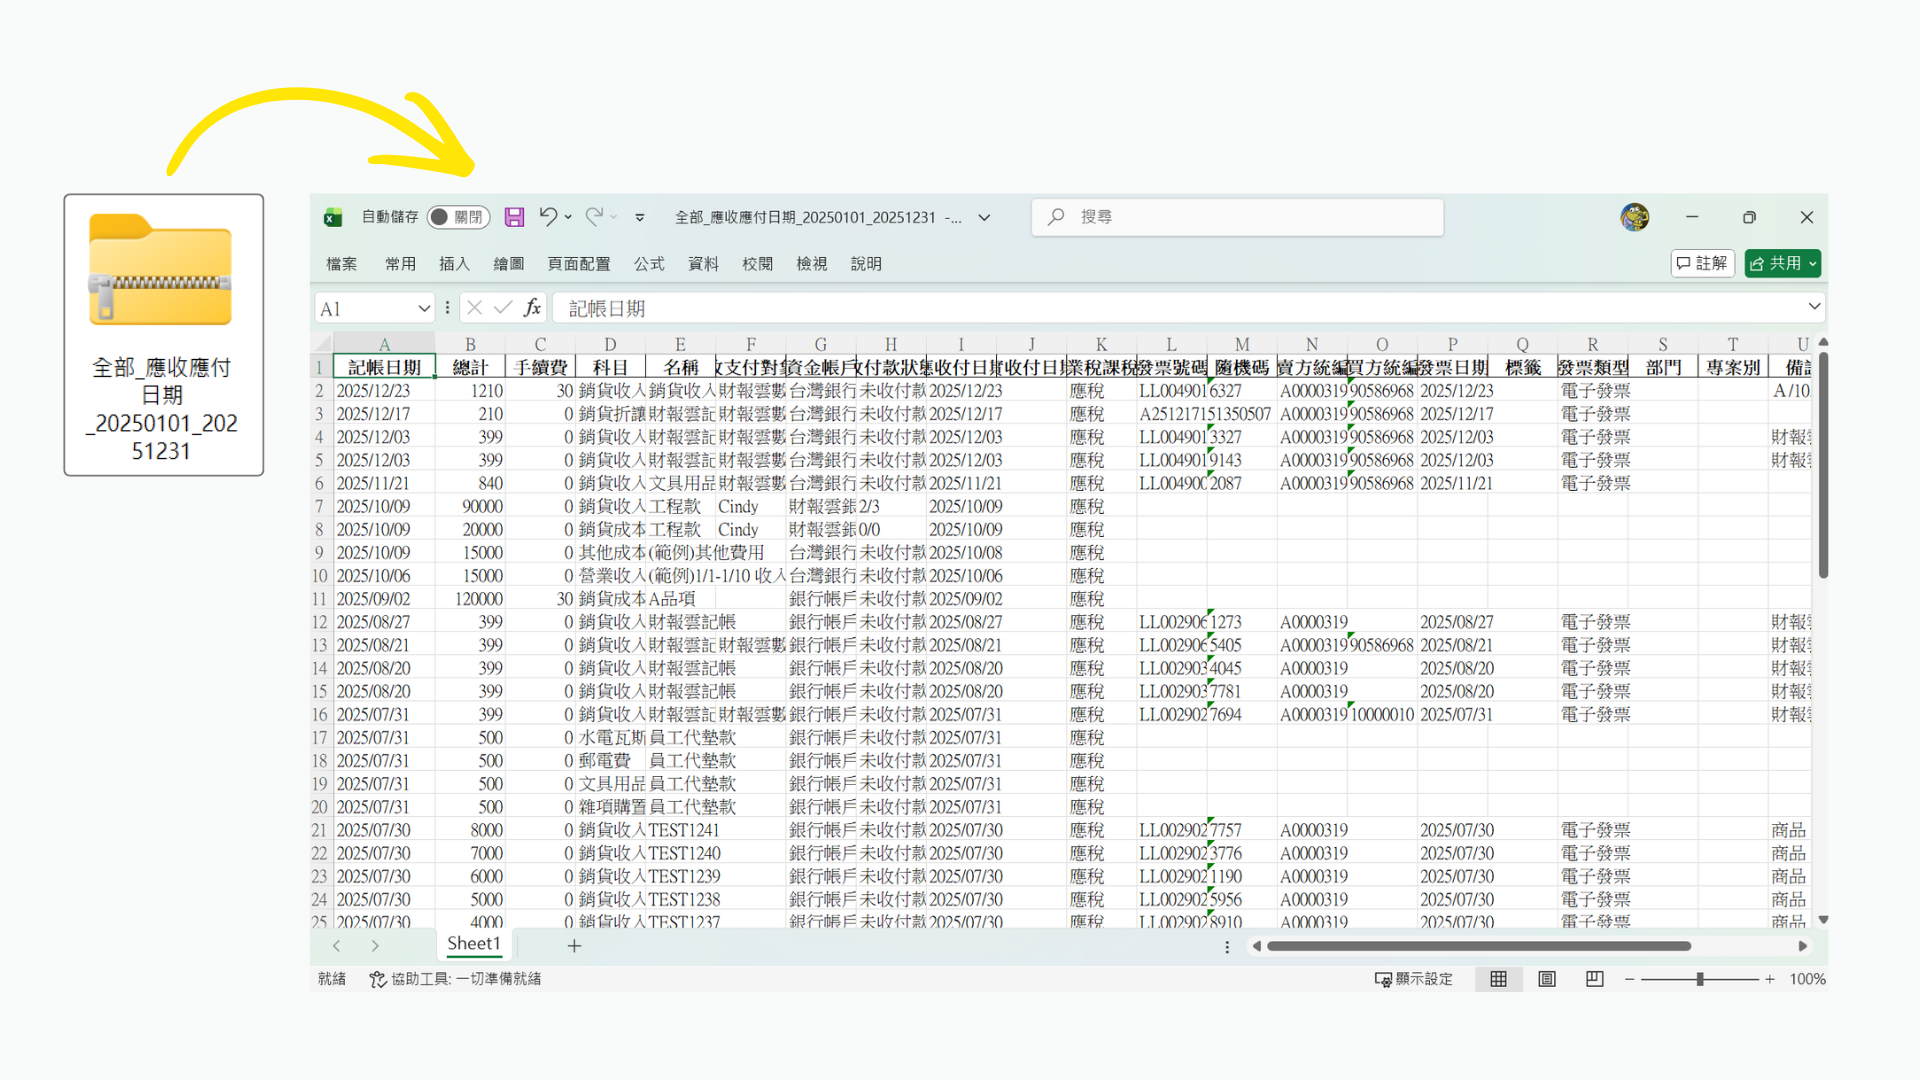Screen dimensions: 1920x1080
Task: Click the Insert Function fx icon
Action: click(x=532, y=308)
